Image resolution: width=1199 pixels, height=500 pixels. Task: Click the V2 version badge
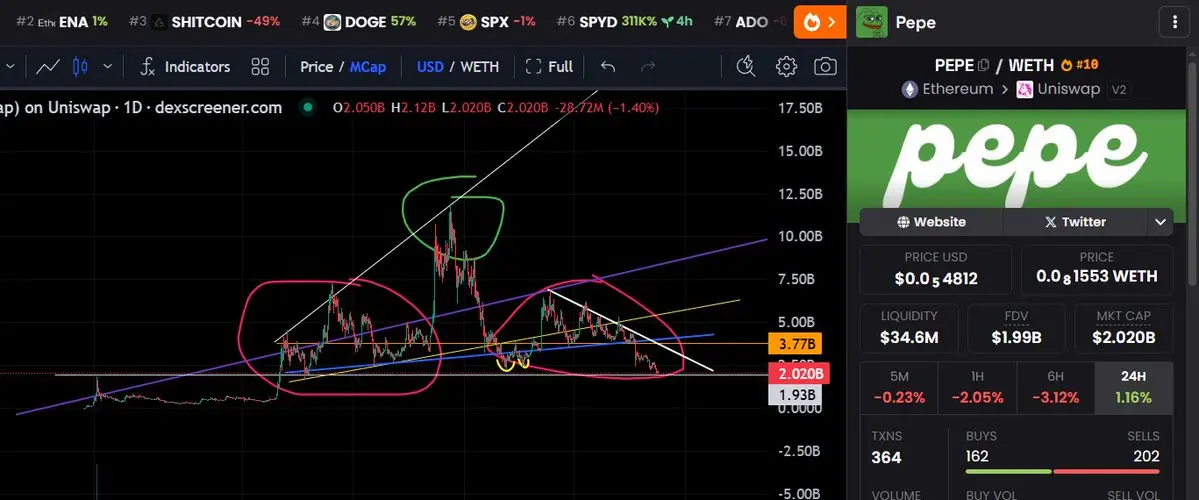[x=1119, y=89]
